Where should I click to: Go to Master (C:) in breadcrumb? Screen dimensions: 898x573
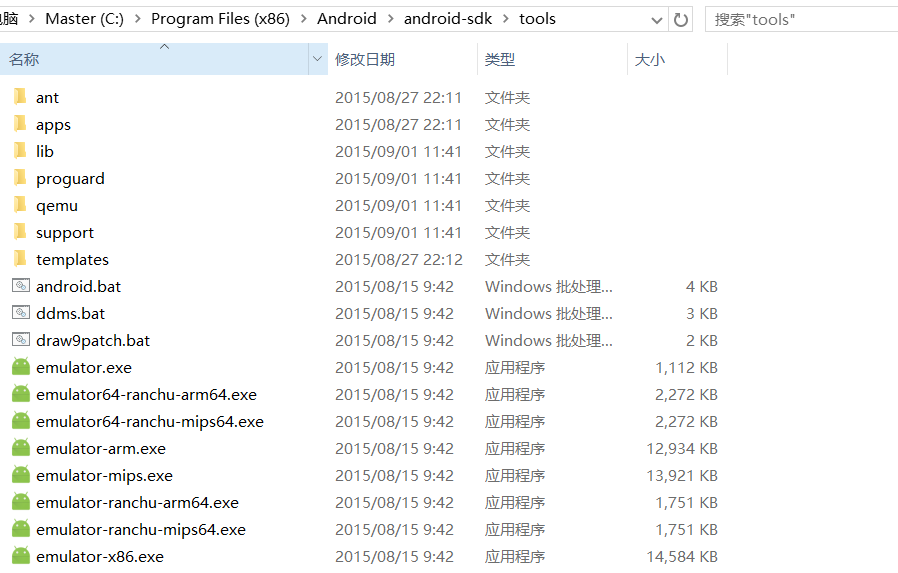coord(85,19)
